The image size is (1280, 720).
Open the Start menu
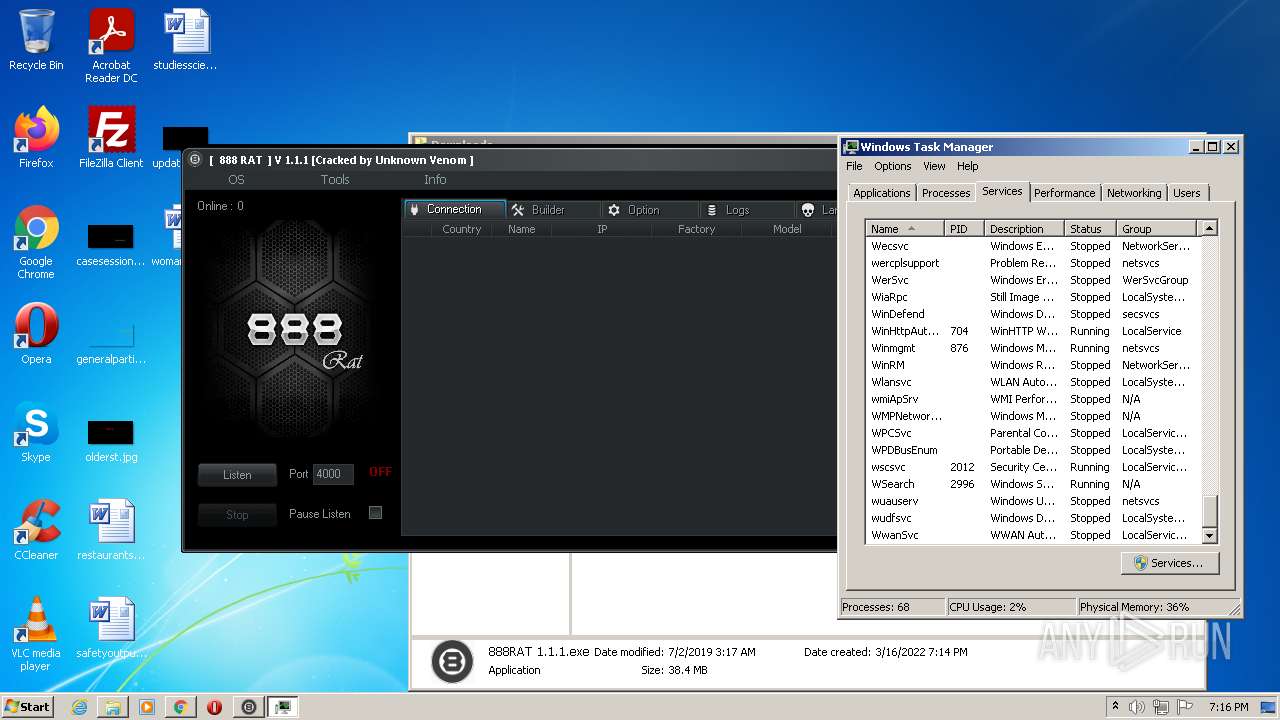[28, 707]
